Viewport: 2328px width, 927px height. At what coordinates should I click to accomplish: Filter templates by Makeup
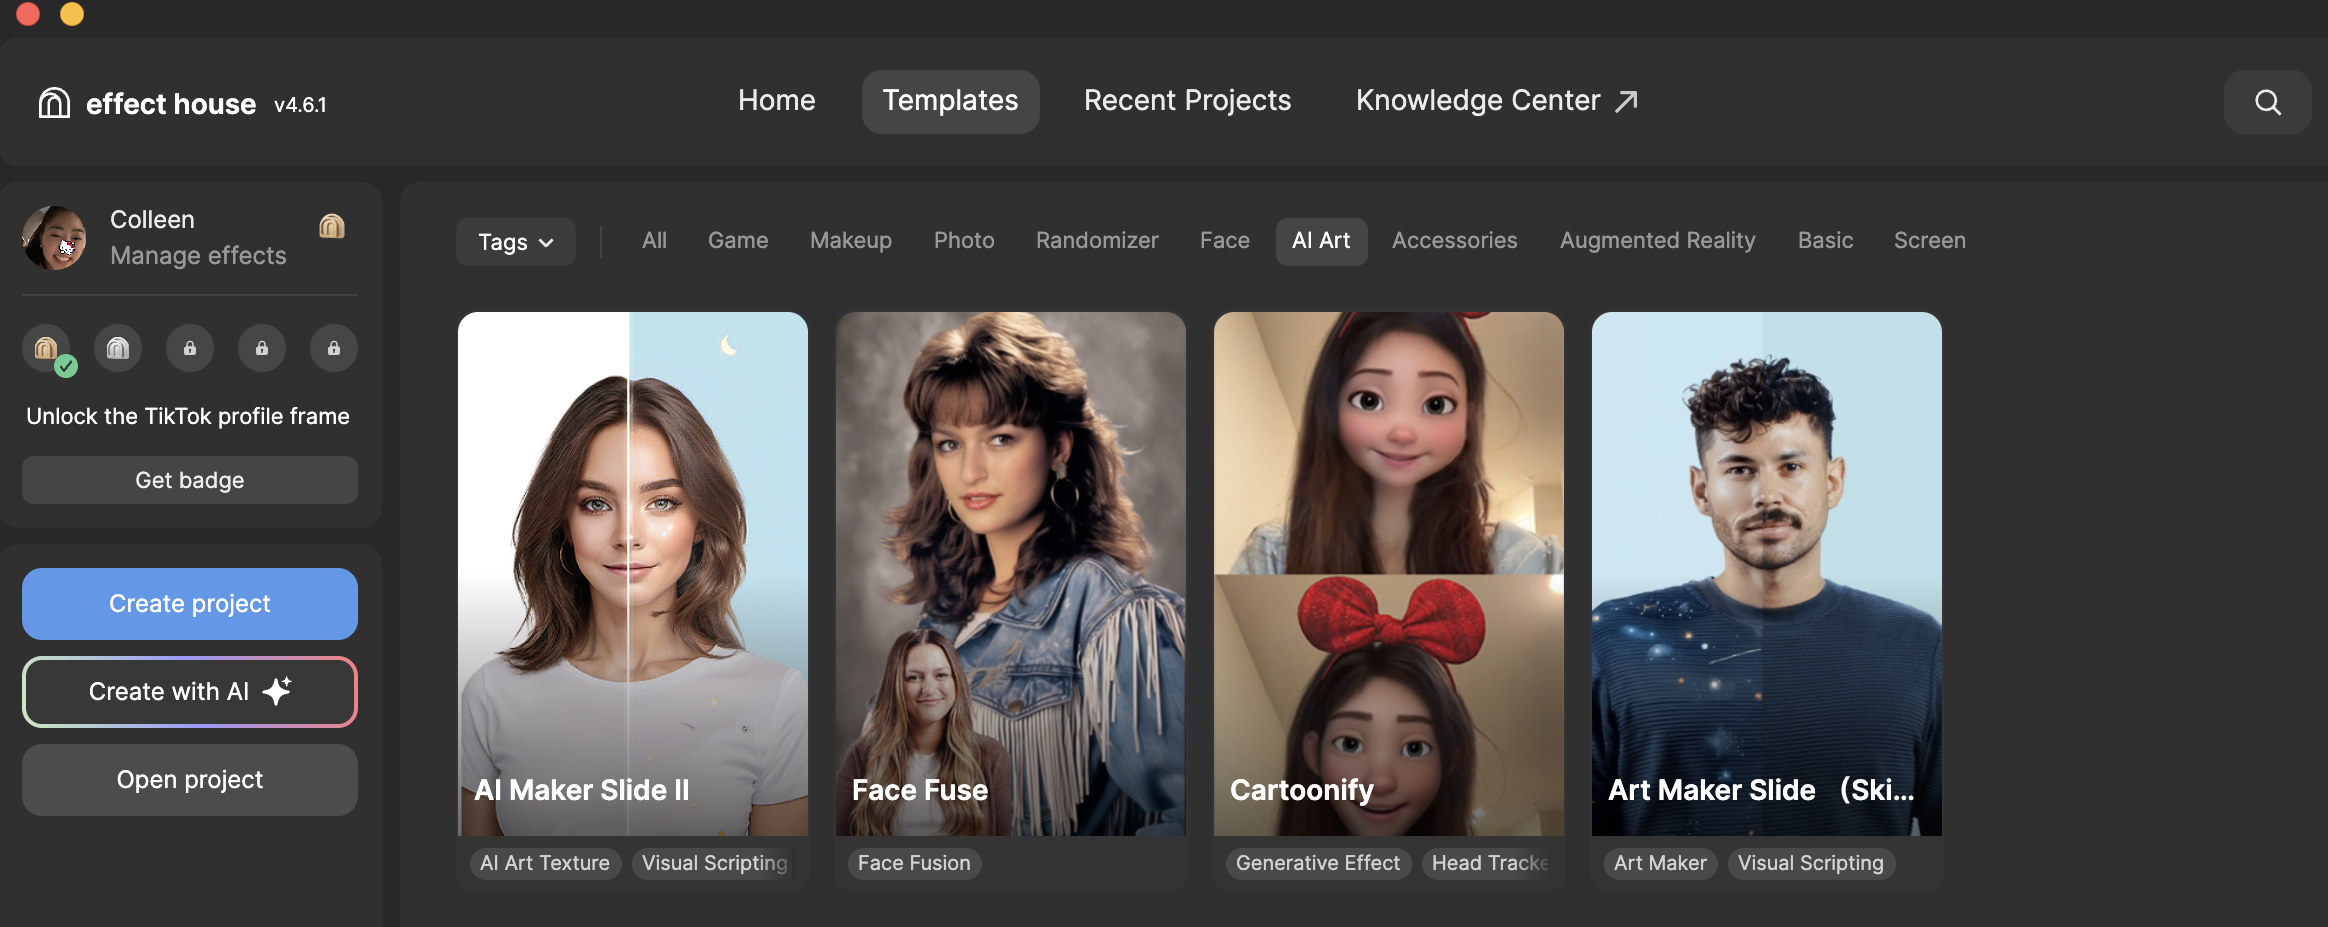click(x=851, y=241)
